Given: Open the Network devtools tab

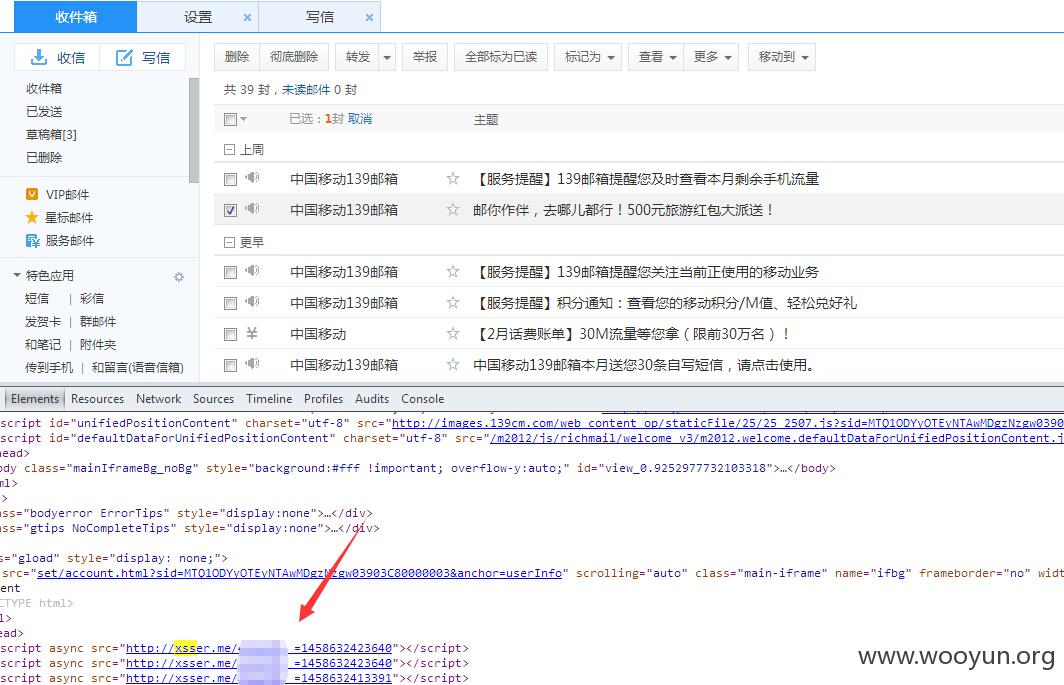Looking at the screenshot, I should pos(158,399).
